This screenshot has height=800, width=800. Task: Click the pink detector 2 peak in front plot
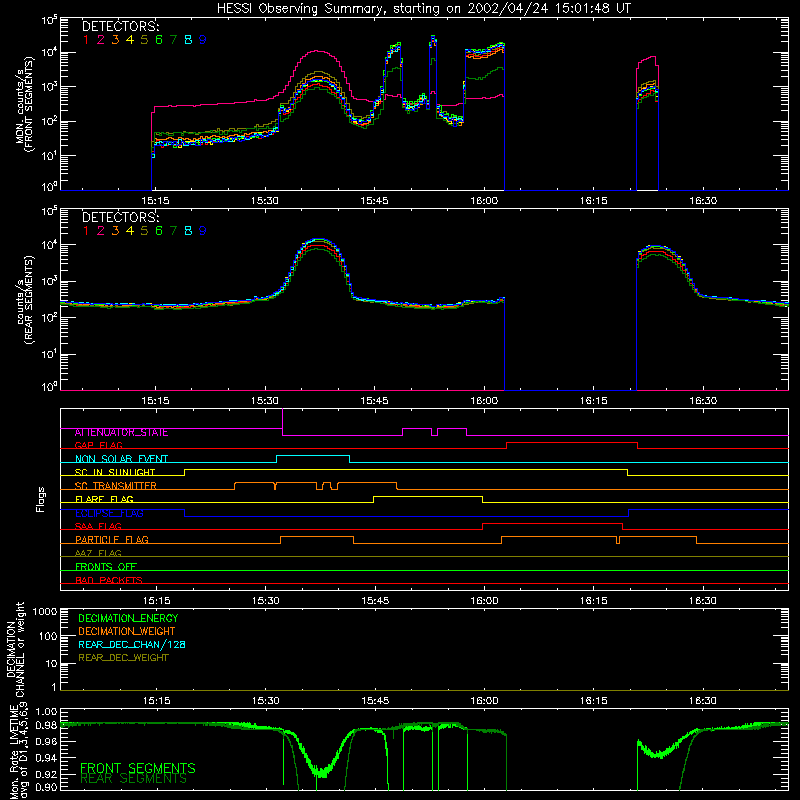(317, 51)
